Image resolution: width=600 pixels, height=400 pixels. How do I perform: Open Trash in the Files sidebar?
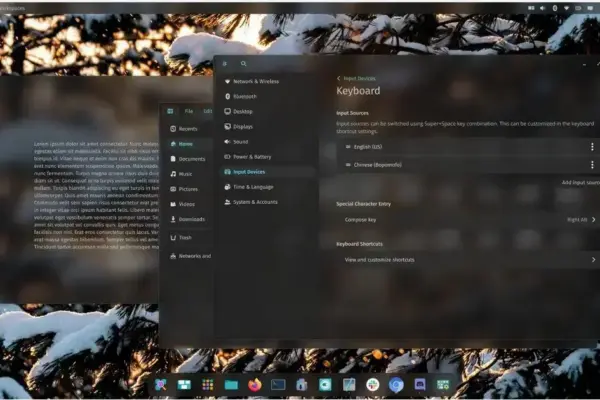coord(189,238)
